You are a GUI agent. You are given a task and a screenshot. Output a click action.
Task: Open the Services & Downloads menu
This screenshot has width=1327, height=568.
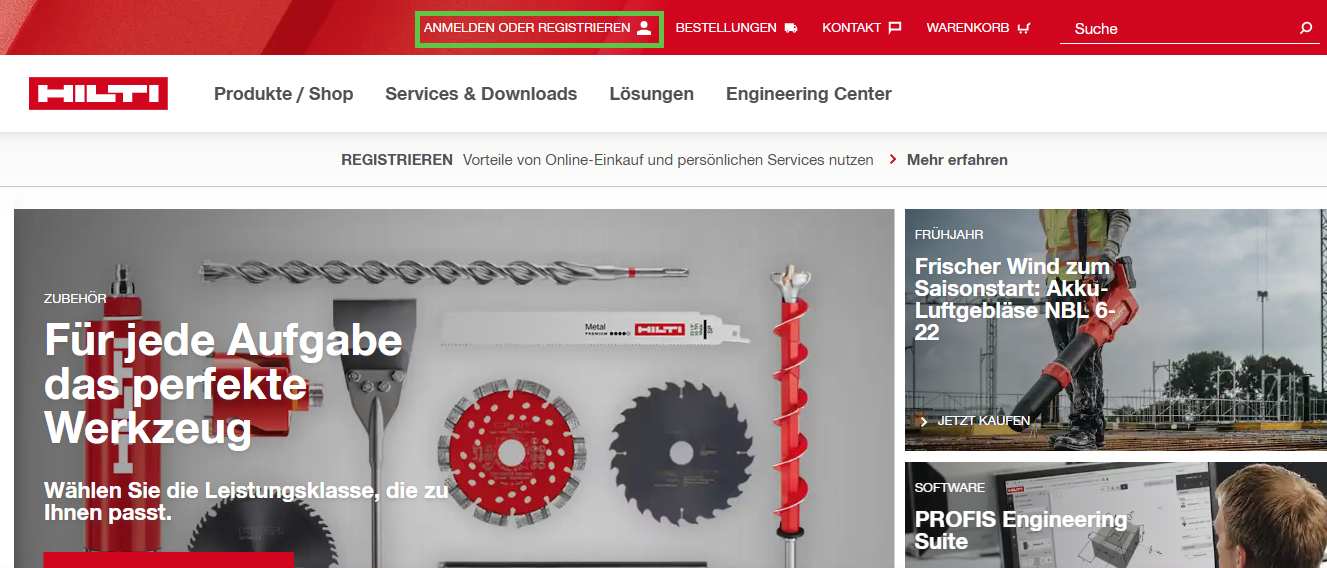click(481, 94)
